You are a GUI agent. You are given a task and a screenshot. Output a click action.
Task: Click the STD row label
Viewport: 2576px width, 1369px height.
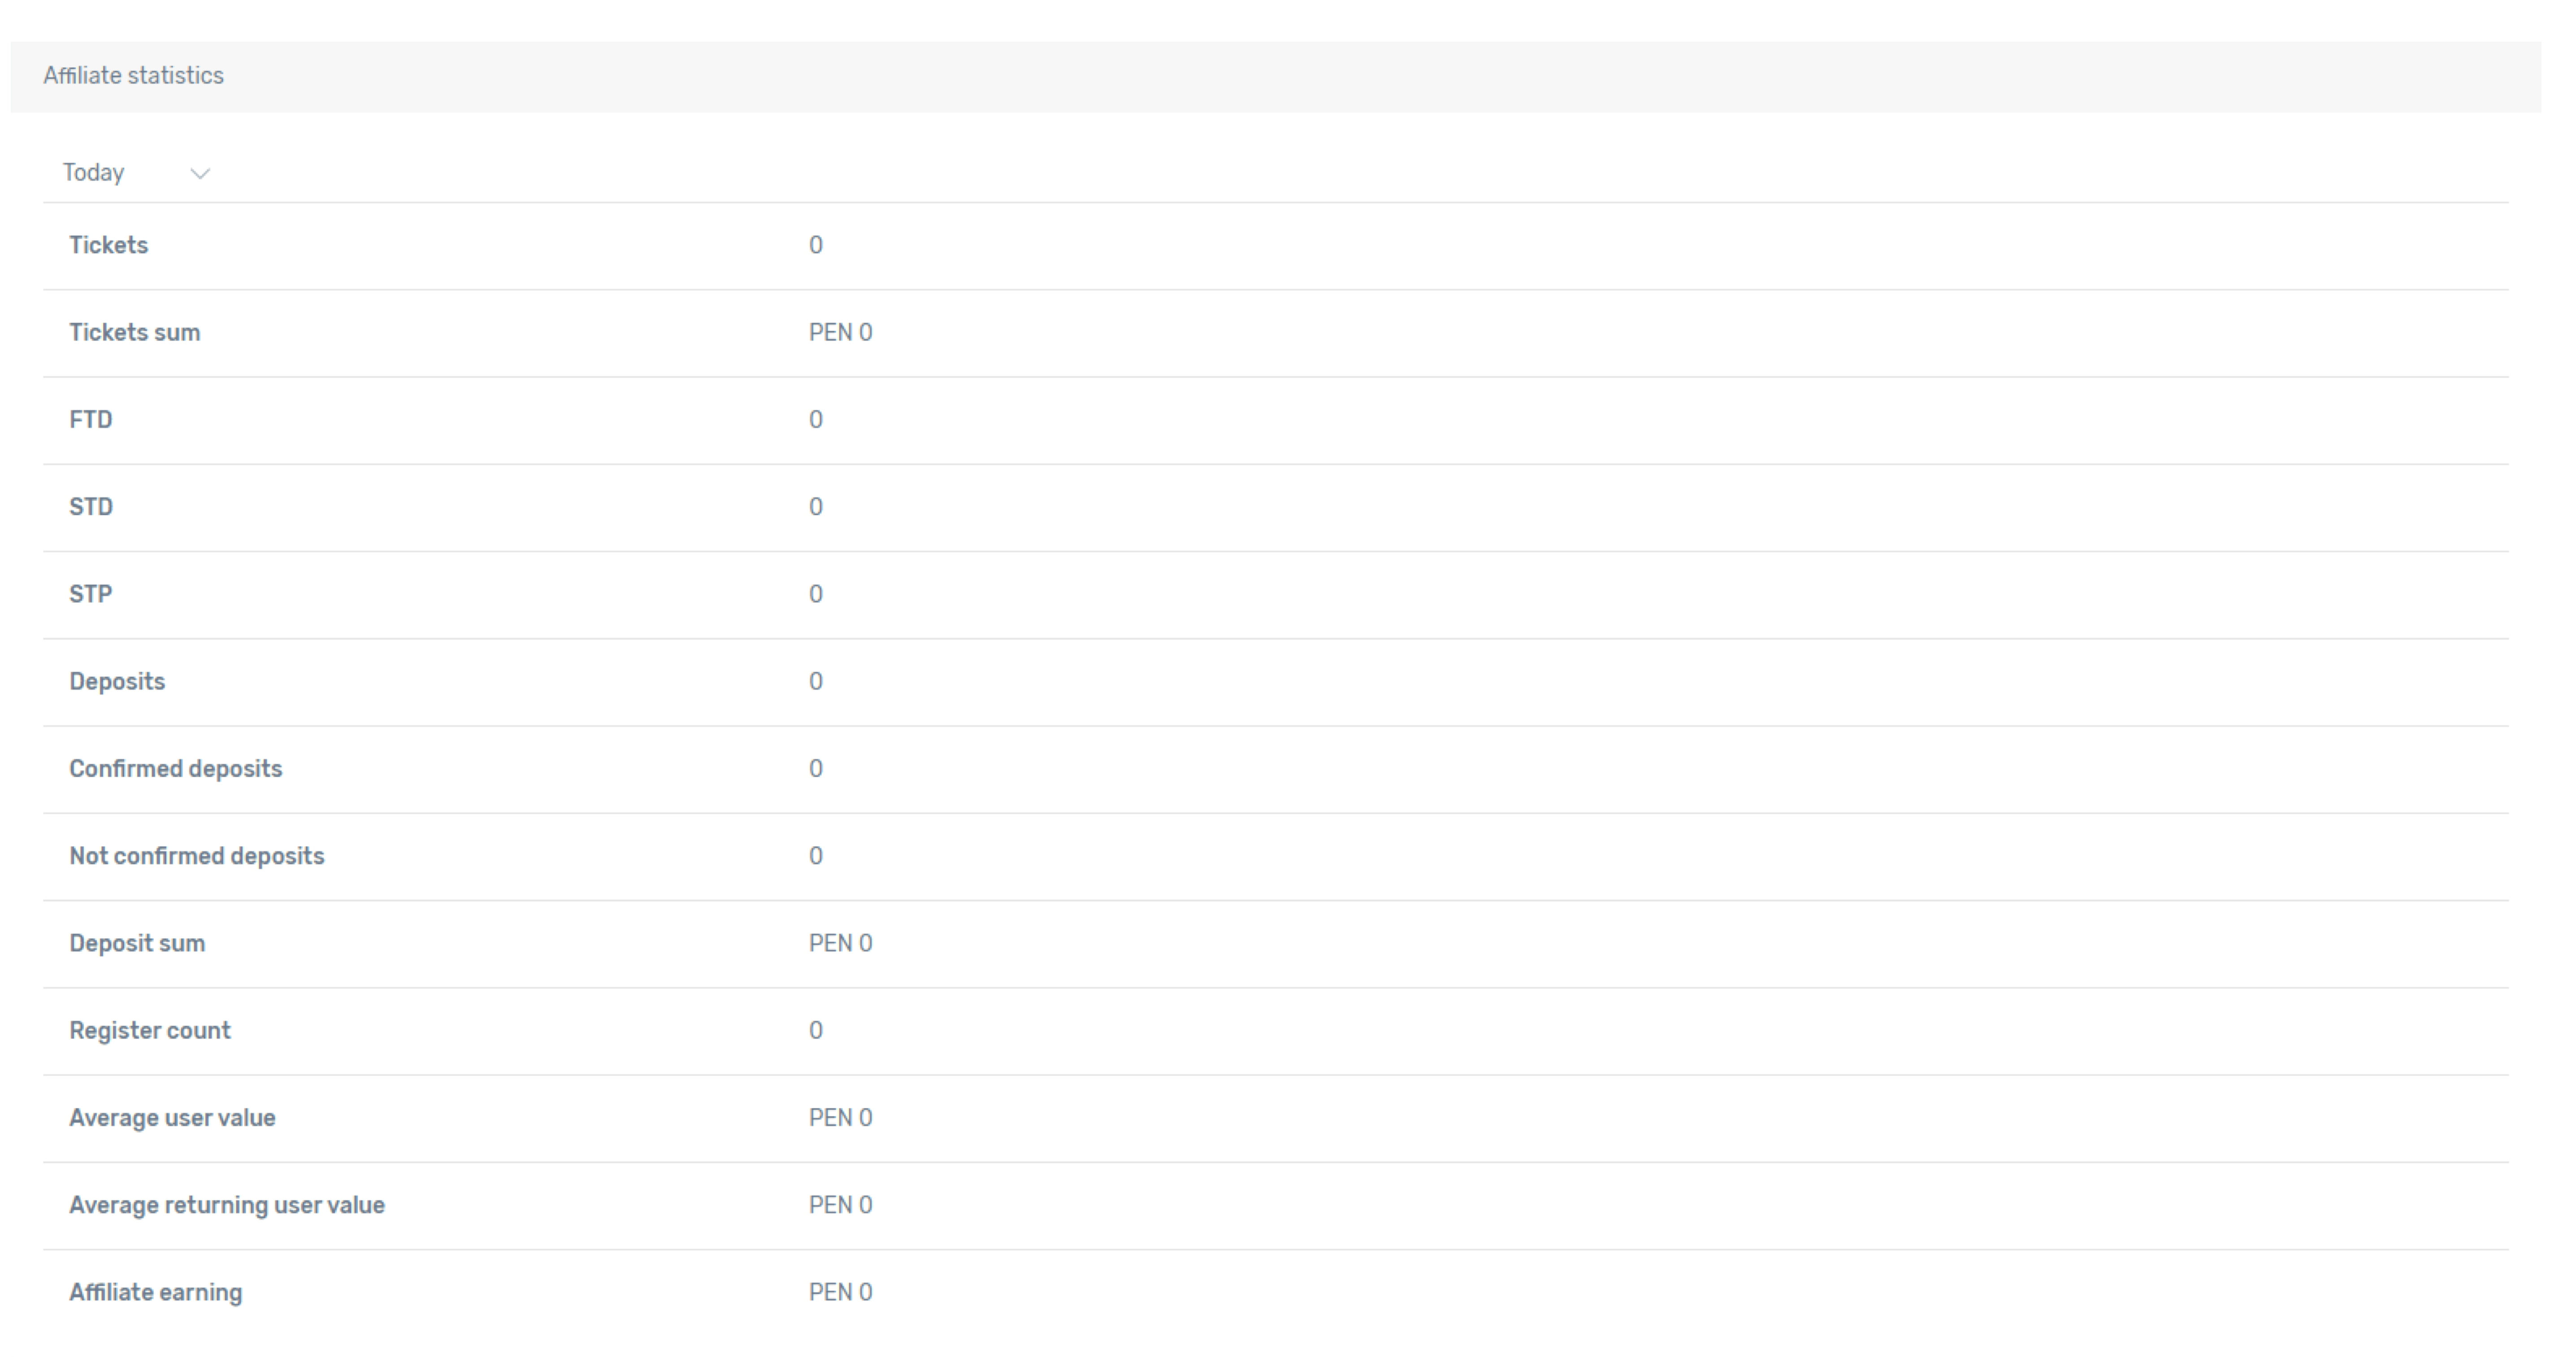tap(90, 507)
